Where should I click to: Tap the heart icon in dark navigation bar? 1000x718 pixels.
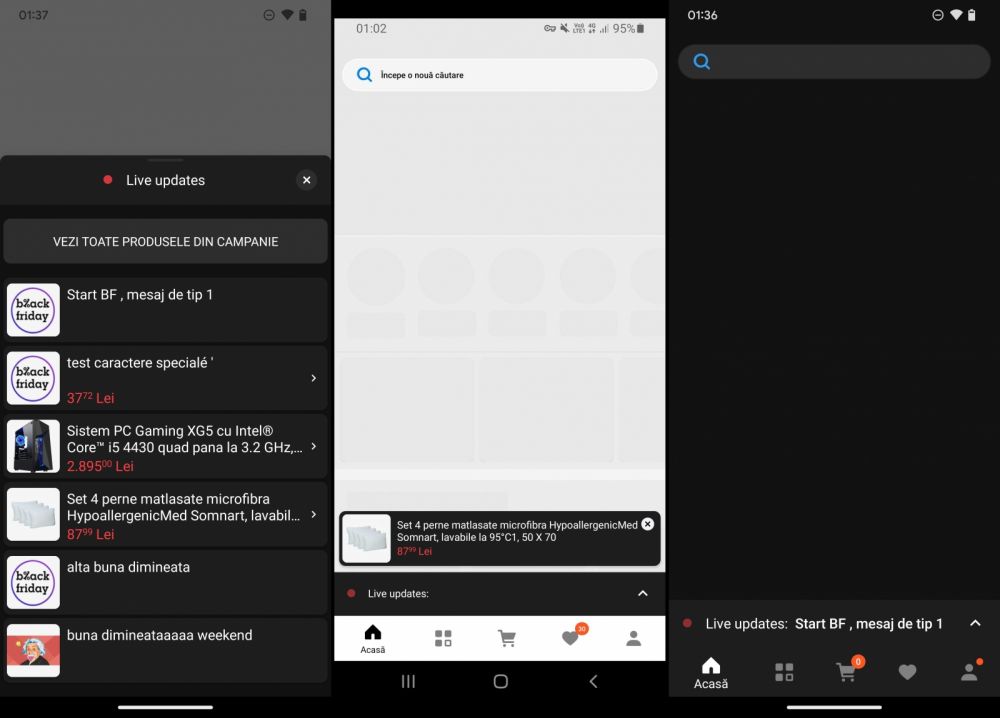pos(907,672)
